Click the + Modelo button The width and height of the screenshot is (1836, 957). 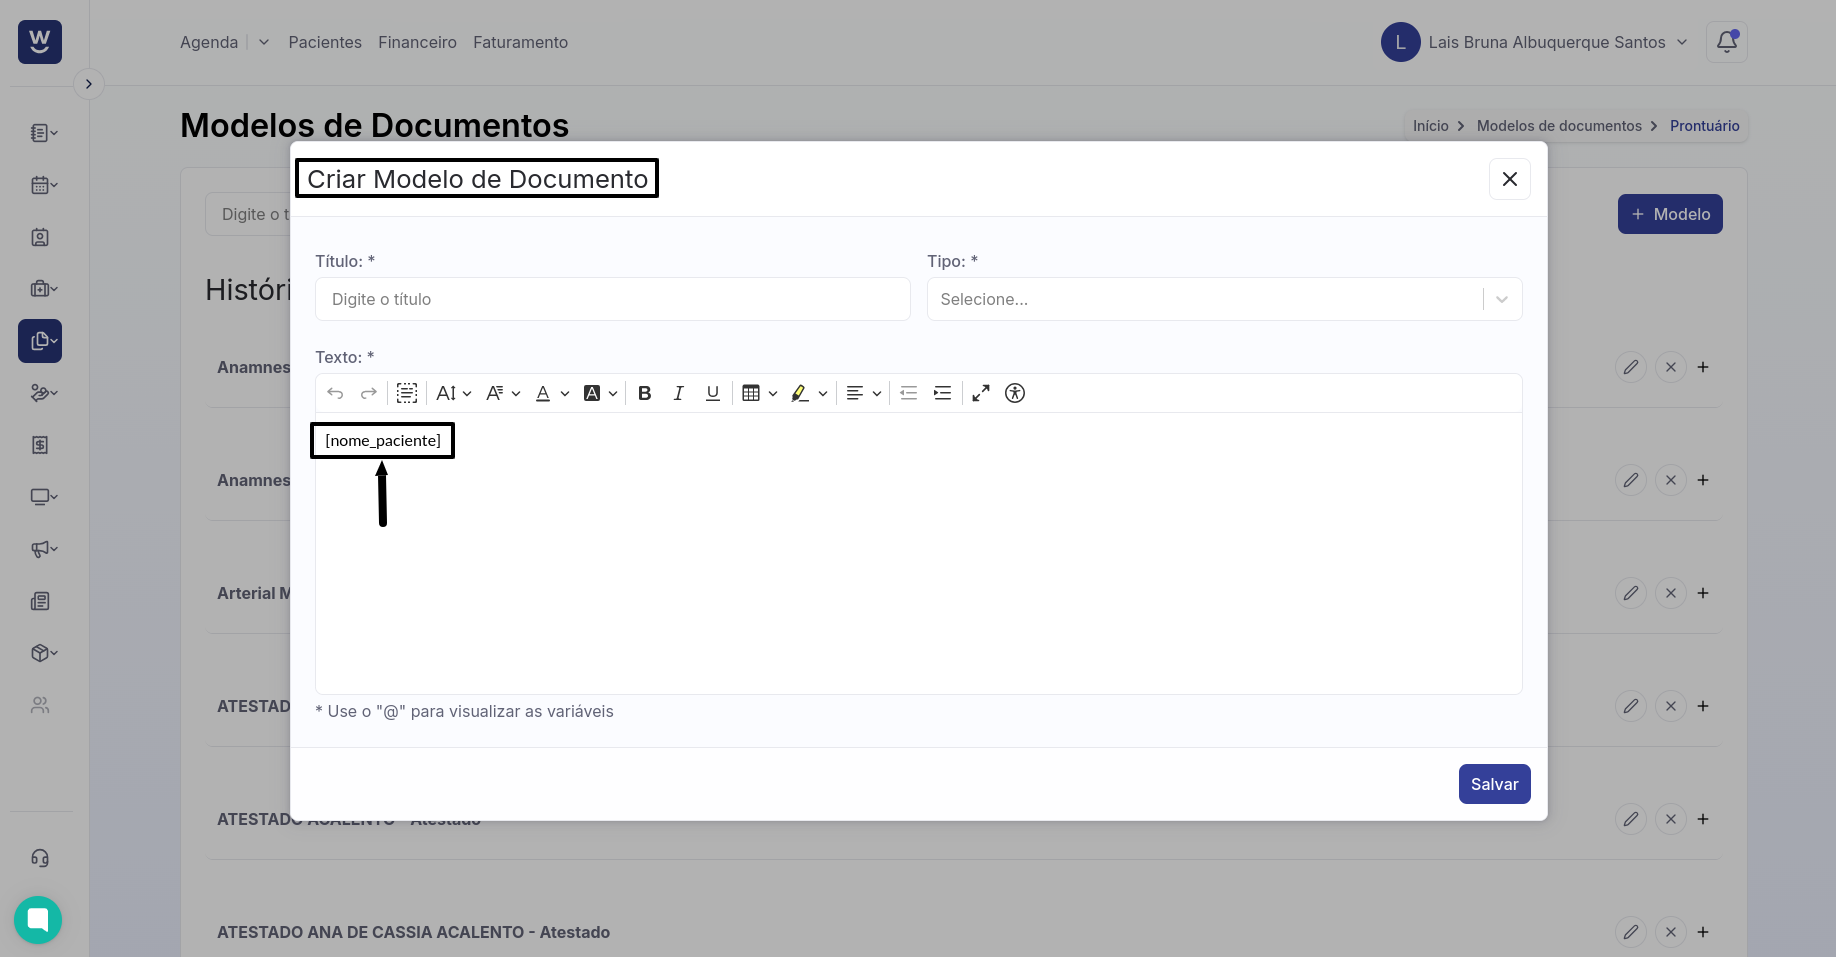[x=1670, y=214]
